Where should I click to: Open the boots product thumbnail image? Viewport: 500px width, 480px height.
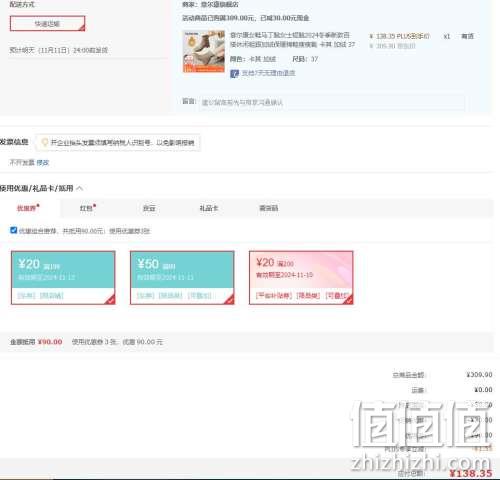(204, 51)
